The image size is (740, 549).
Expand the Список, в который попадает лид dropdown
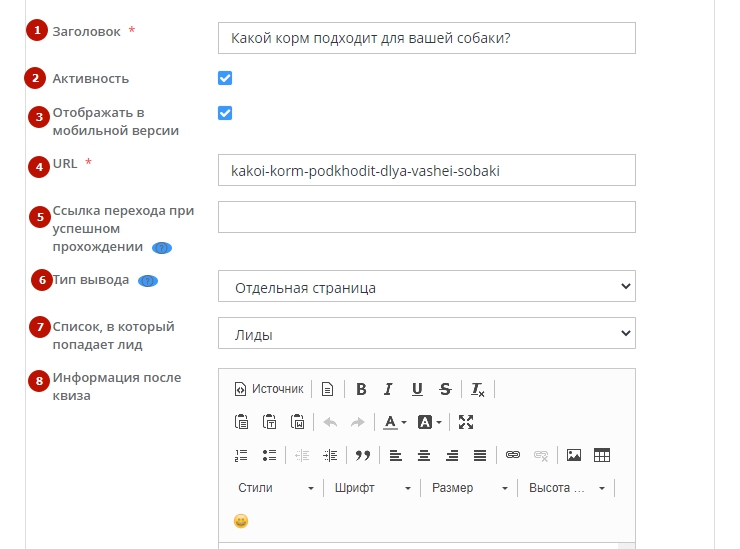(426, 334)
